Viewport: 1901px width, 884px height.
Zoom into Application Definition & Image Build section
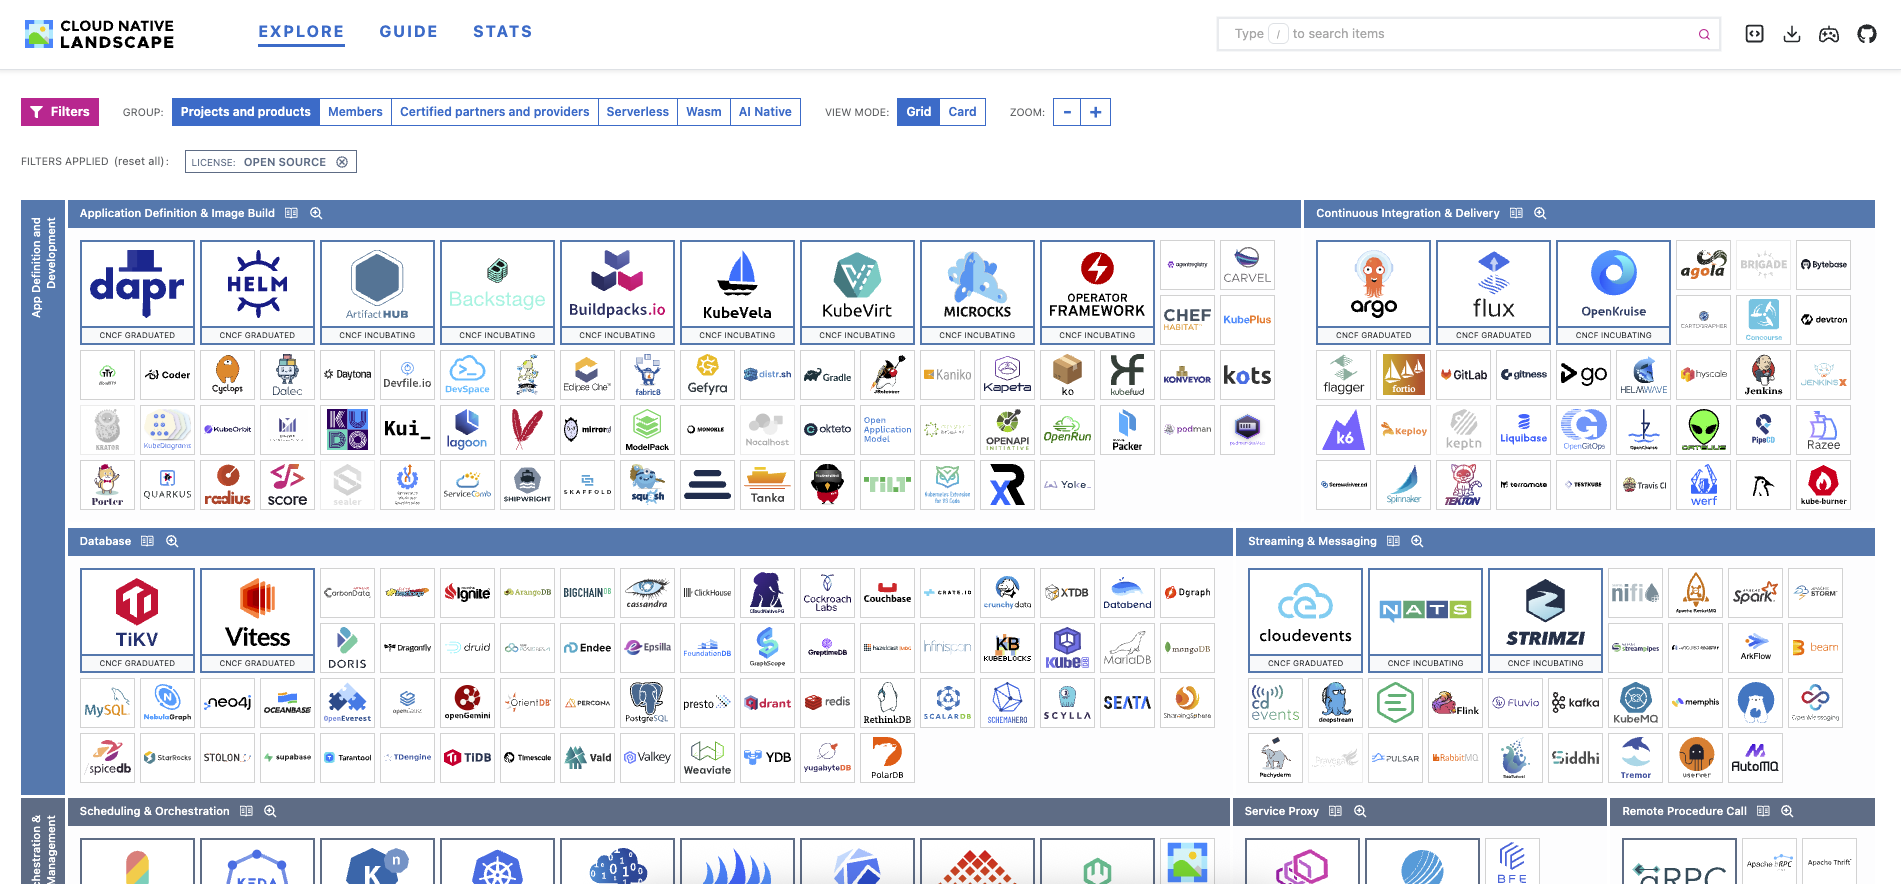tap(316, 213)
